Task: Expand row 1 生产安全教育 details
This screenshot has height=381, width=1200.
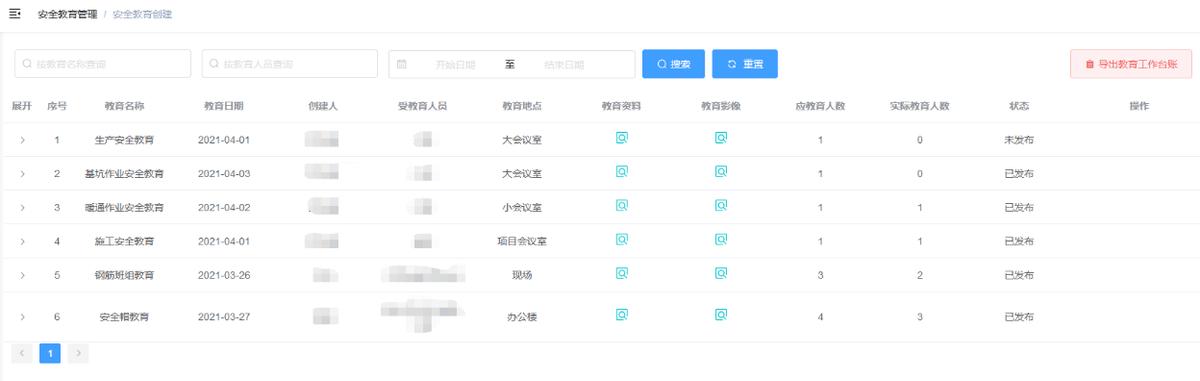Action: pyautogui.click(x=22, y=140)
